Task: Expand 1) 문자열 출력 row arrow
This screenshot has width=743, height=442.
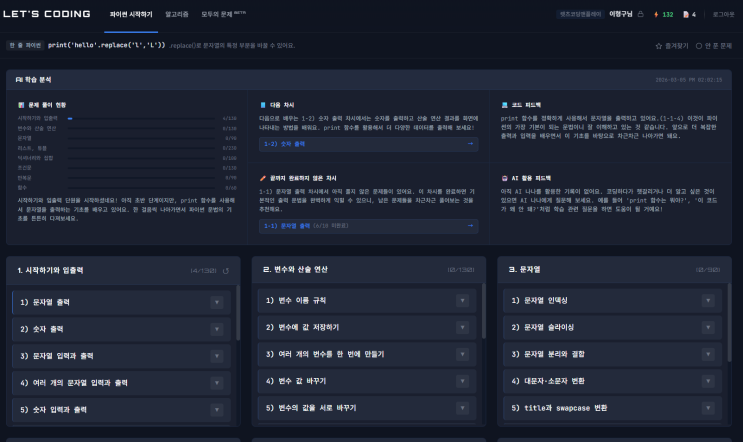Action: tap(217, 302)
